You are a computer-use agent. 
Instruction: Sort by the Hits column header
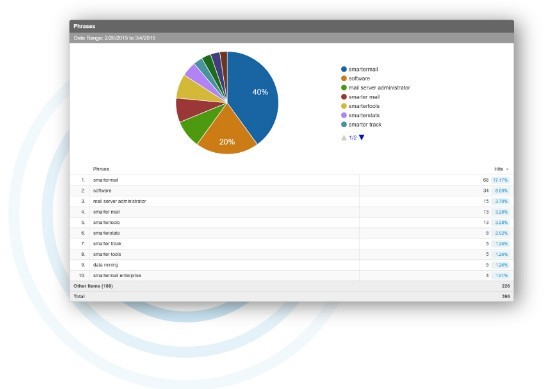(499, 169)
